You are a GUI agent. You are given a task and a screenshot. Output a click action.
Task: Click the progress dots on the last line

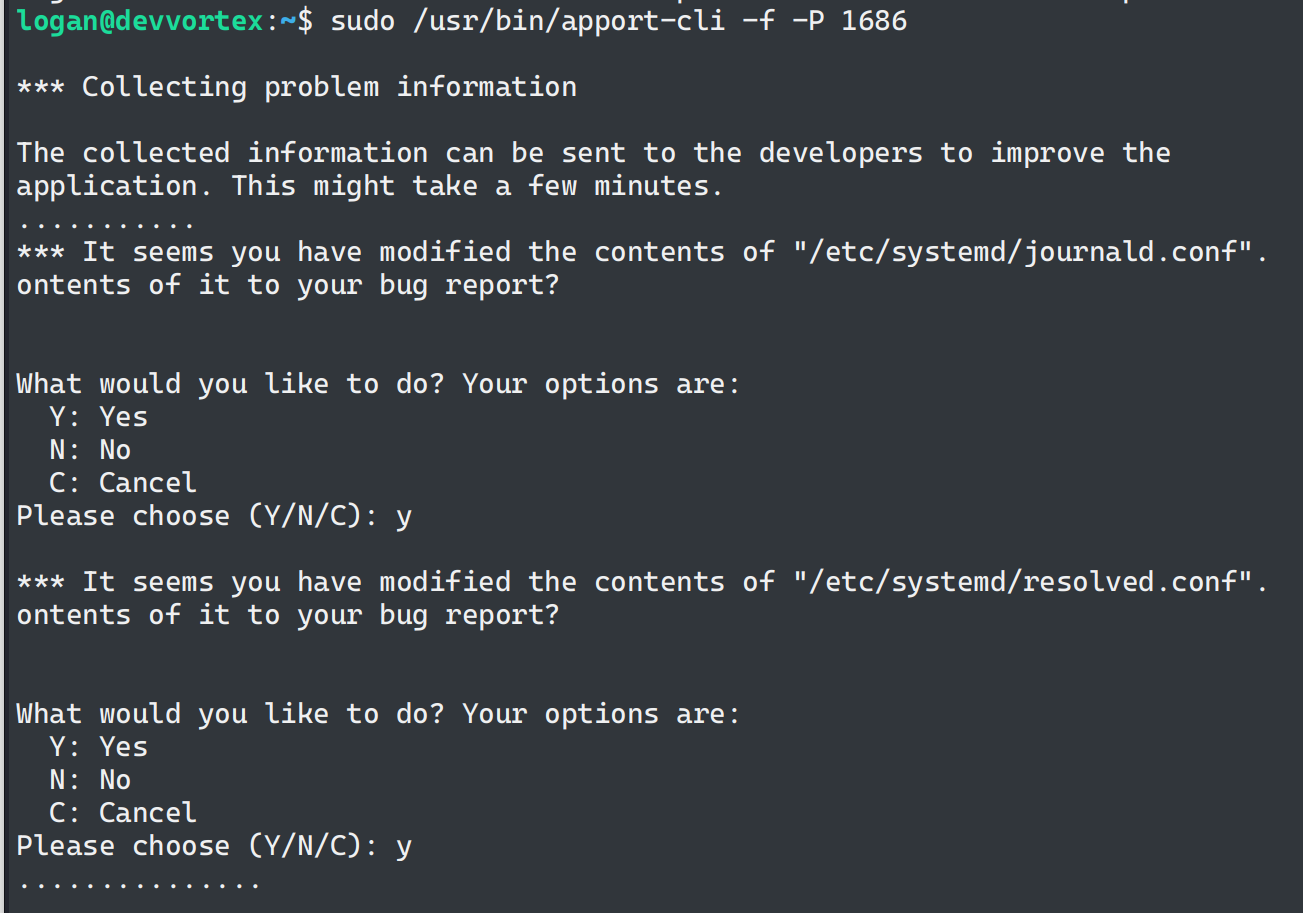tap(139, 884)
